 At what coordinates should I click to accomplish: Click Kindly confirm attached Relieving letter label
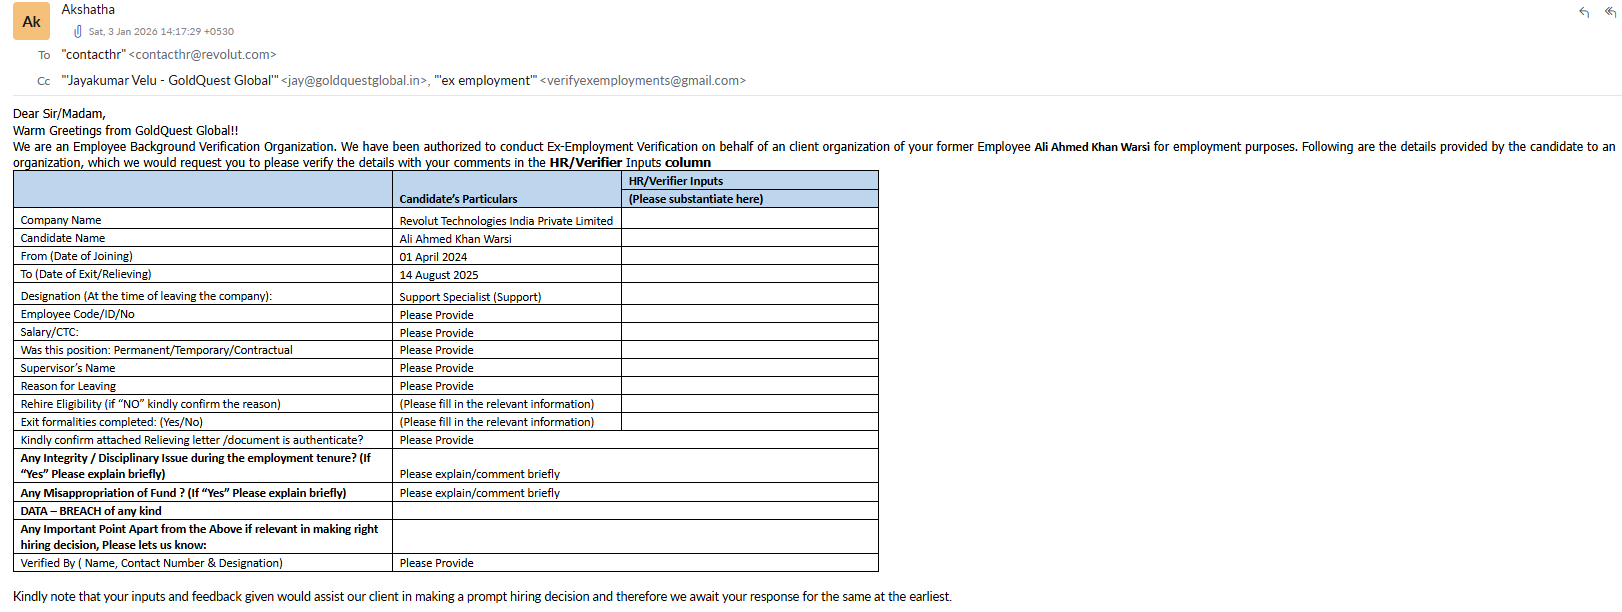point(192,440)
